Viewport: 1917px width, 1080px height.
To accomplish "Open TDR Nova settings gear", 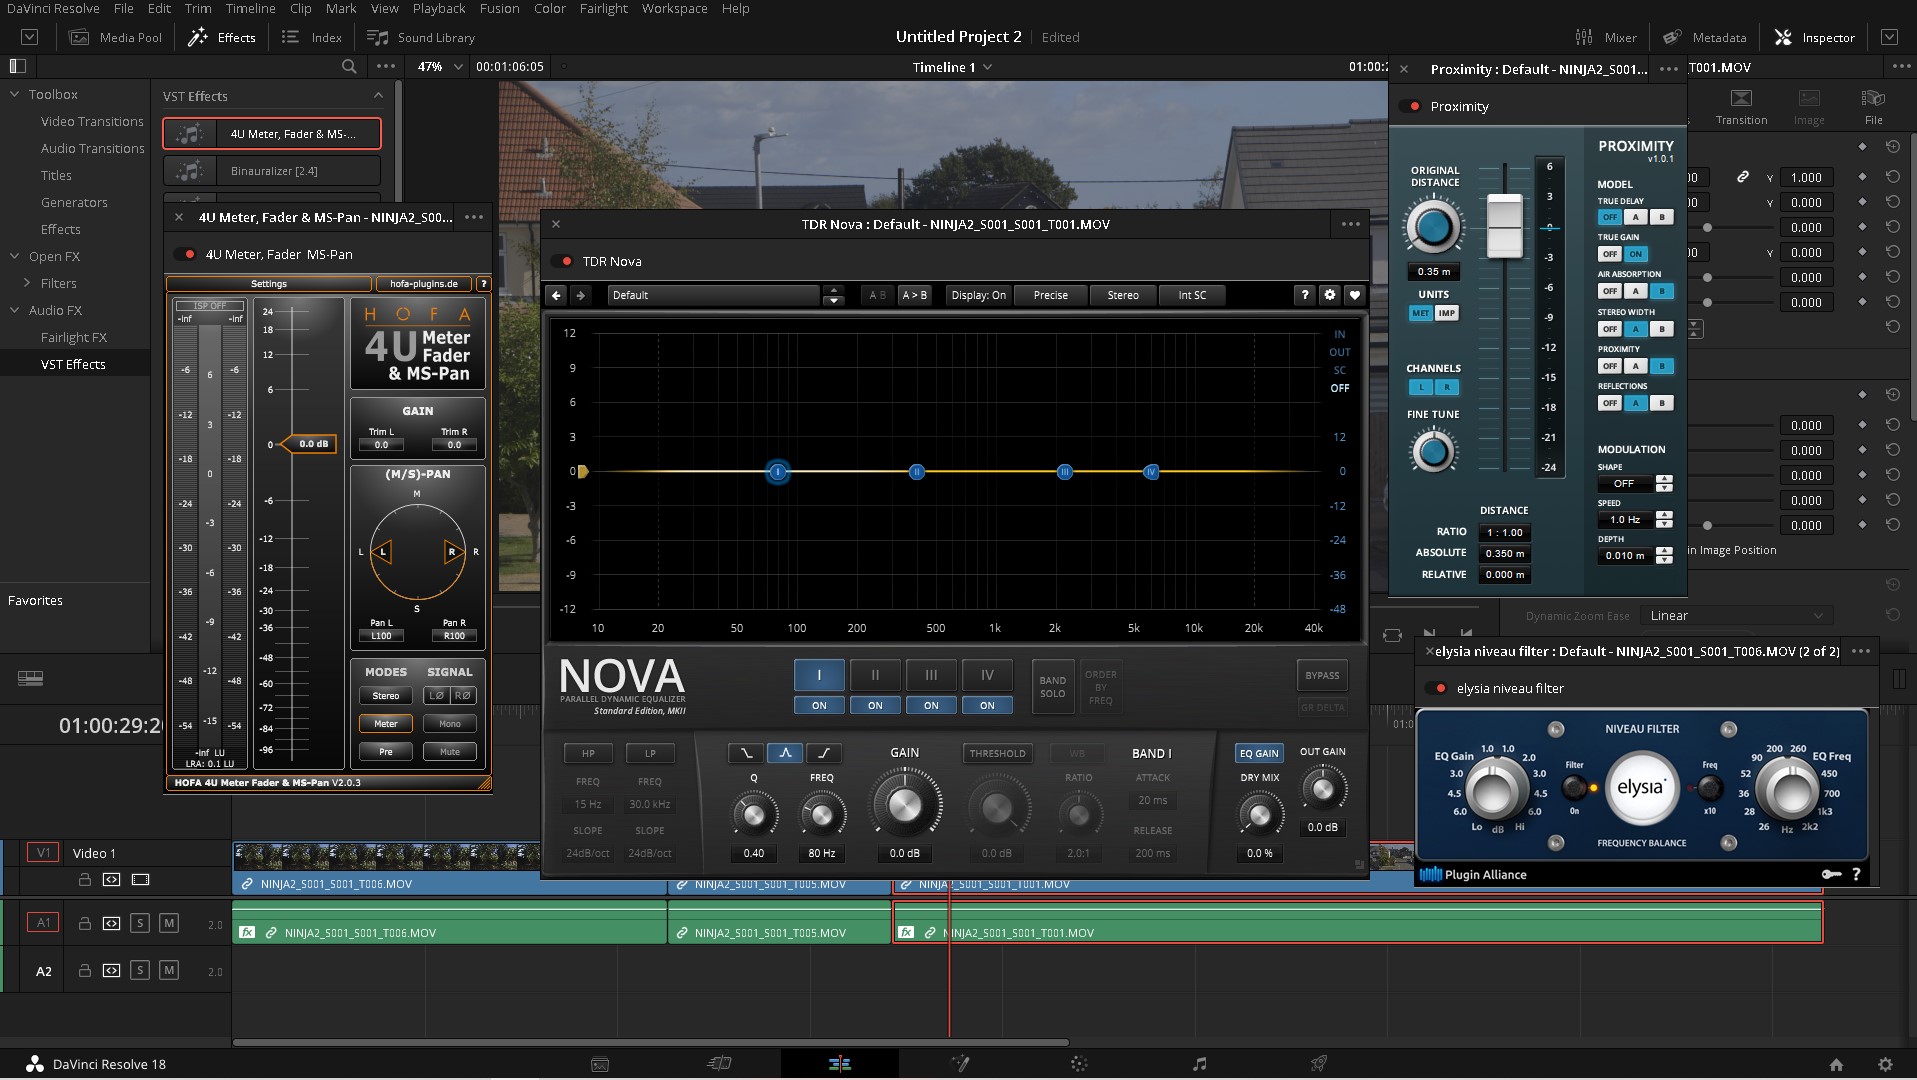I will [x=1329, y=295].
